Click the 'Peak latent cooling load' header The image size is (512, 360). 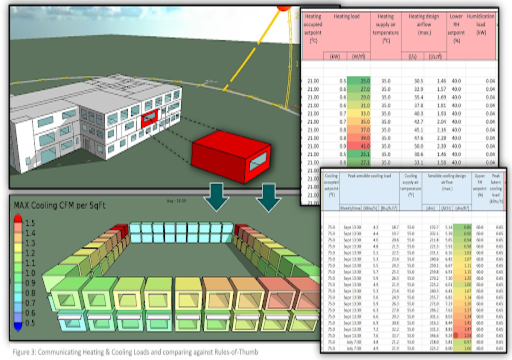click(496, 188)
